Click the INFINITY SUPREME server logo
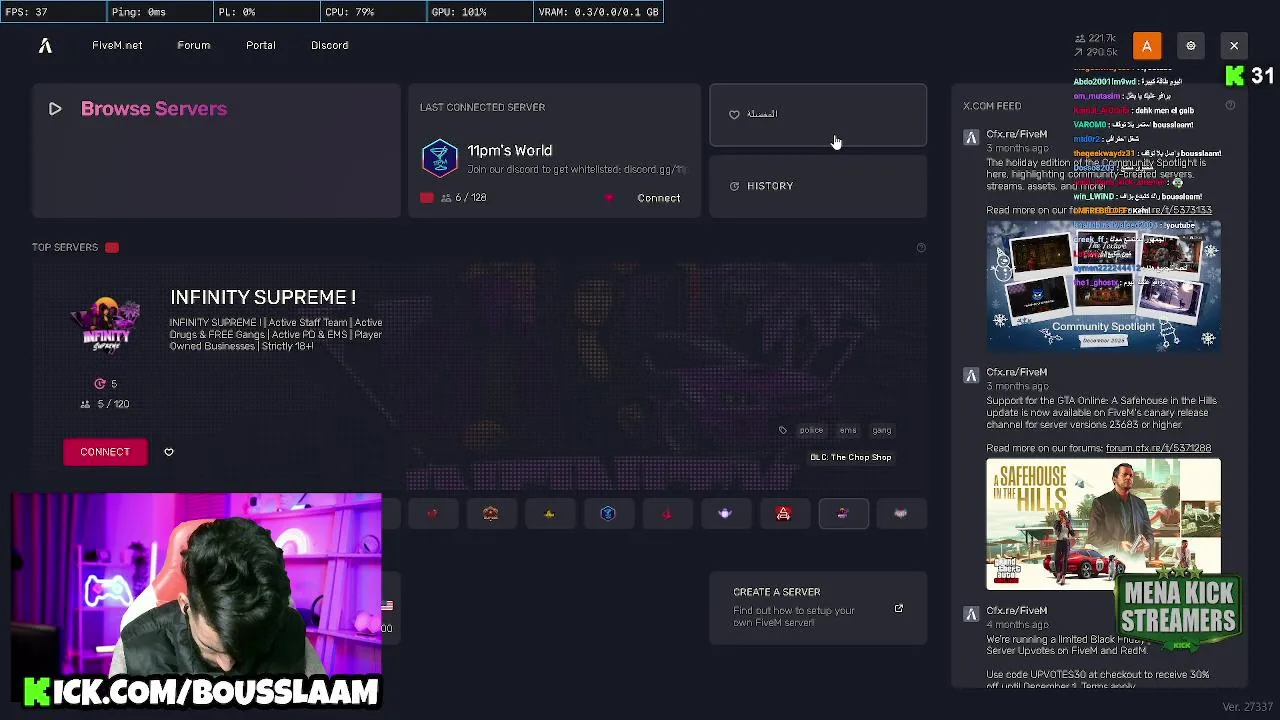Viewport: 1280px width, 720px height. point(106,325)
